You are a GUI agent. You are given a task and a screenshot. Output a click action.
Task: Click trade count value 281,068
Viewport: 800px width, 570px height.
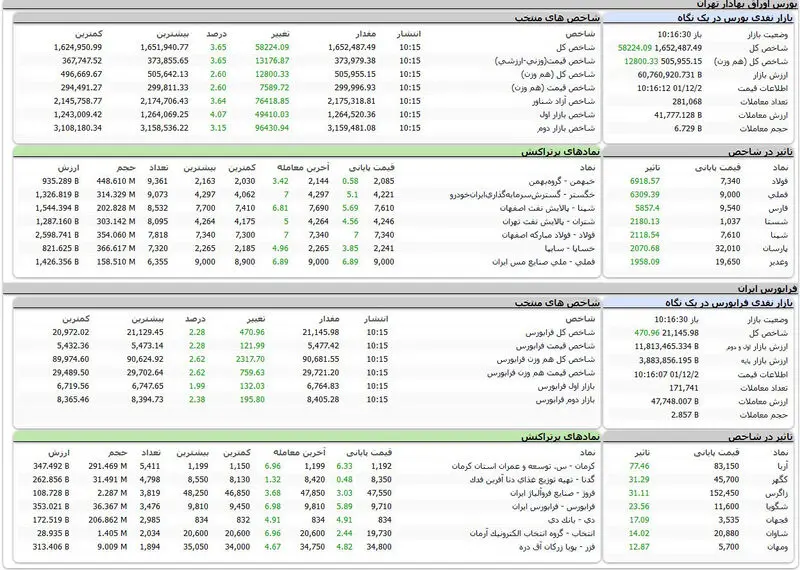point(687,102)
